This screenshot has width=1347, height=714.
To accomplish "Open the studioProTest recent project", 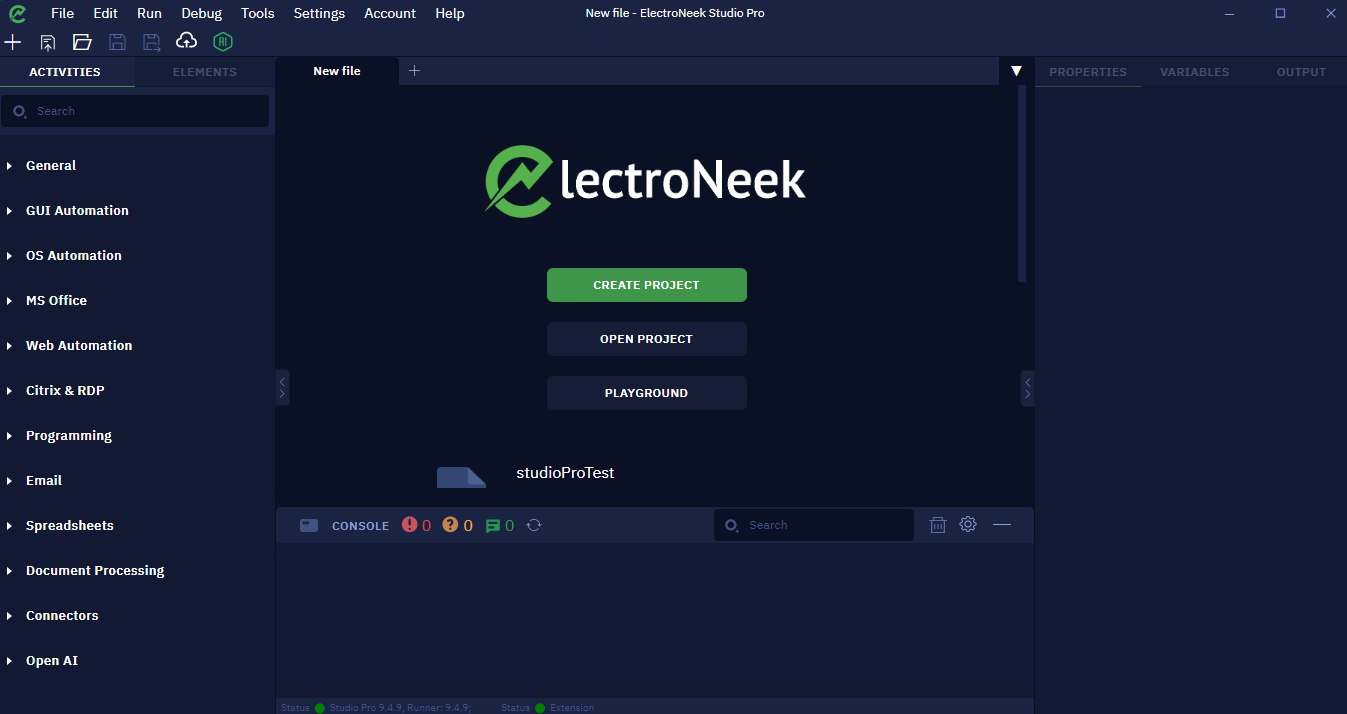I will pyautogui.click(x=565, y=473).
